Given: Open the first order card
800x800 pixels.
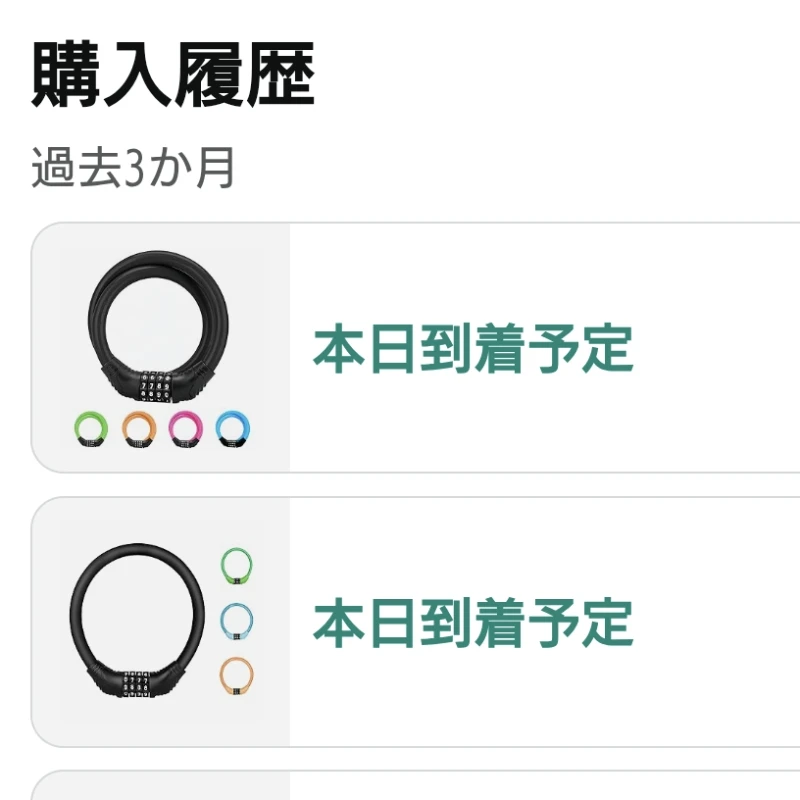Looking at the screenshot, I should (400, 345).
